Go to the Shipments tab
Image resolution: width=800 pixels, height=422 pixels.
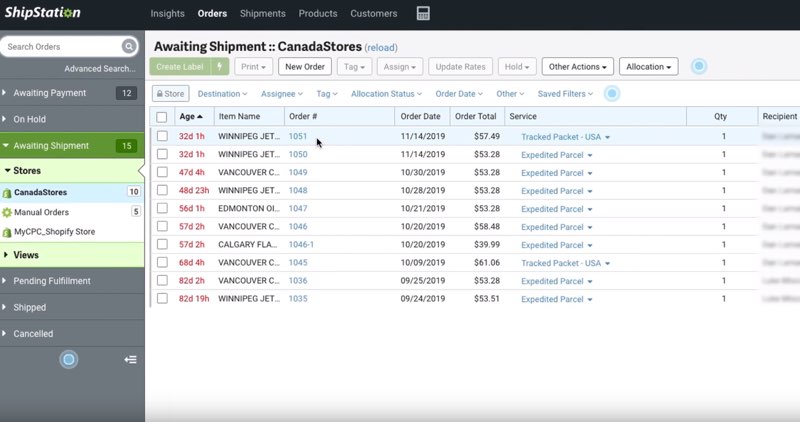263,14
